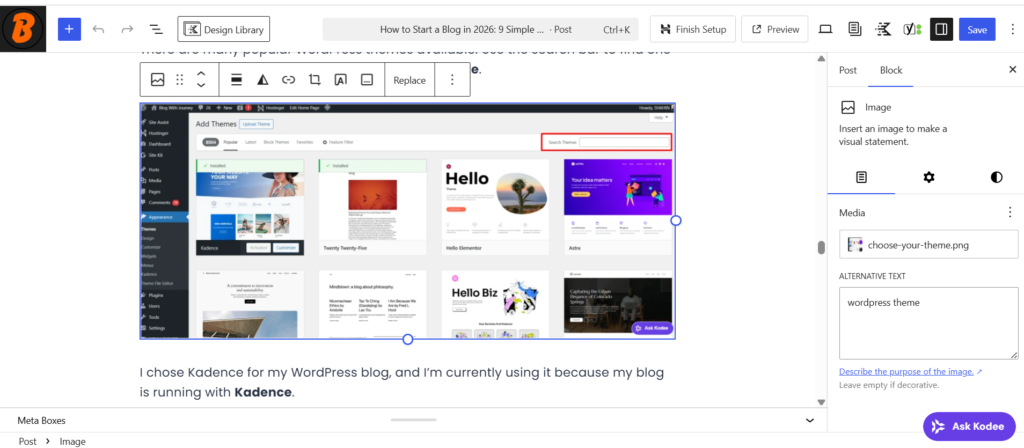The height and width of the screenshot is (448, 1024).
Task: Select Post in the breadcrumb
Action: (27, 441)
